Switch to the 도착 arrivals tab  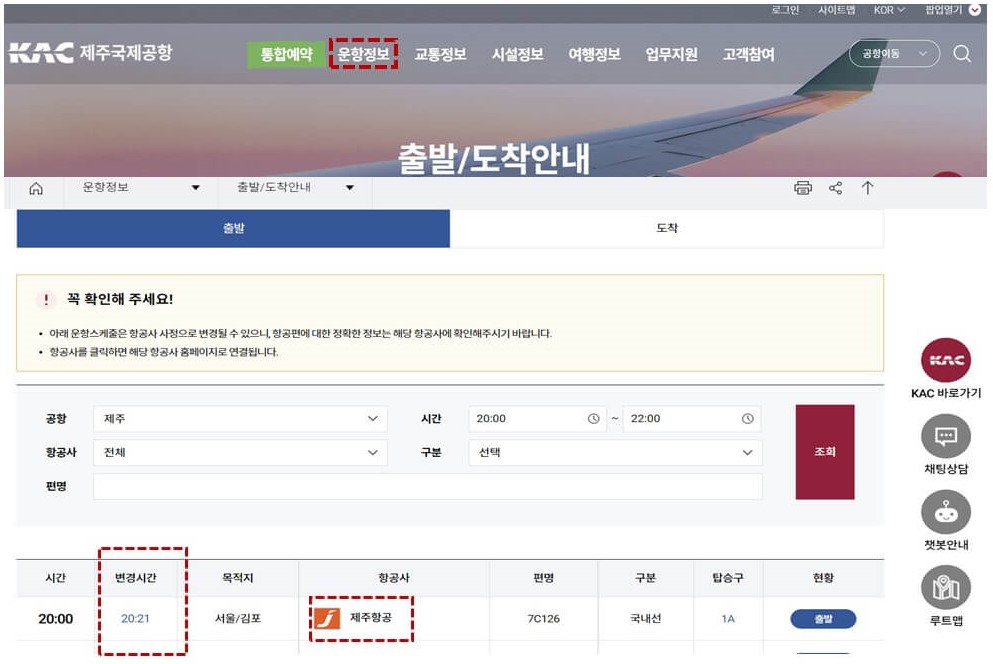pyautogui.click(x=668, y=227)
